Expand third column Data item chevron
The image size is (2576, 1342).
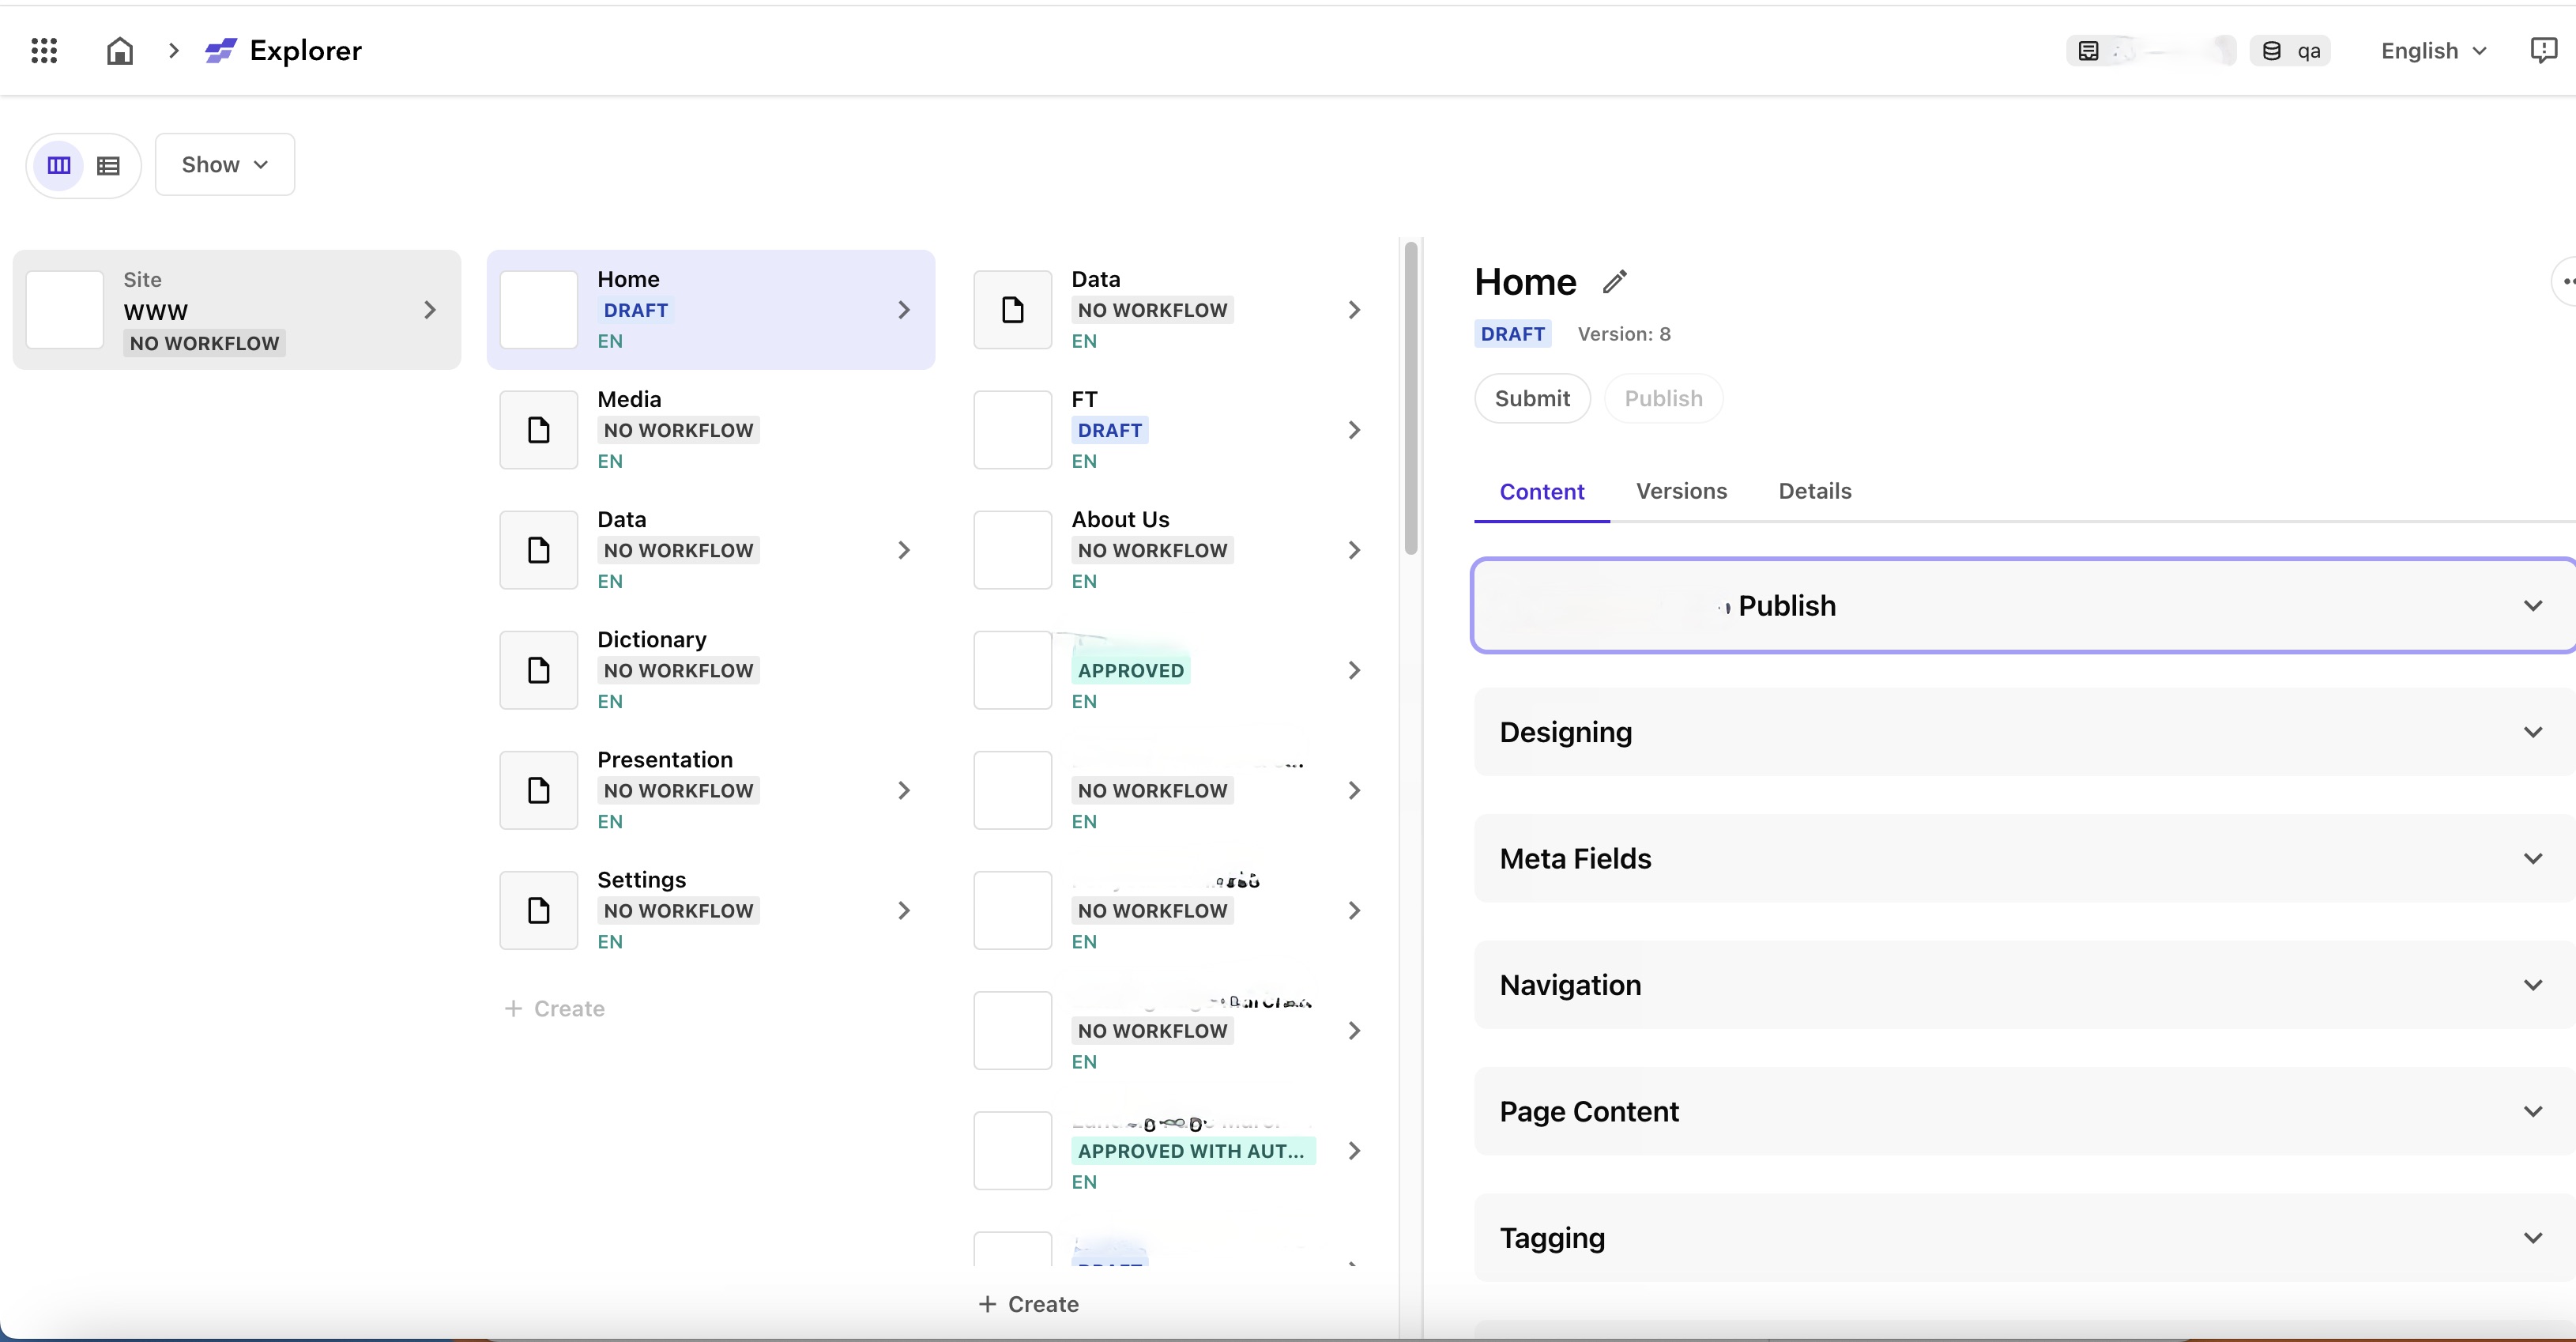point(1354,310)
